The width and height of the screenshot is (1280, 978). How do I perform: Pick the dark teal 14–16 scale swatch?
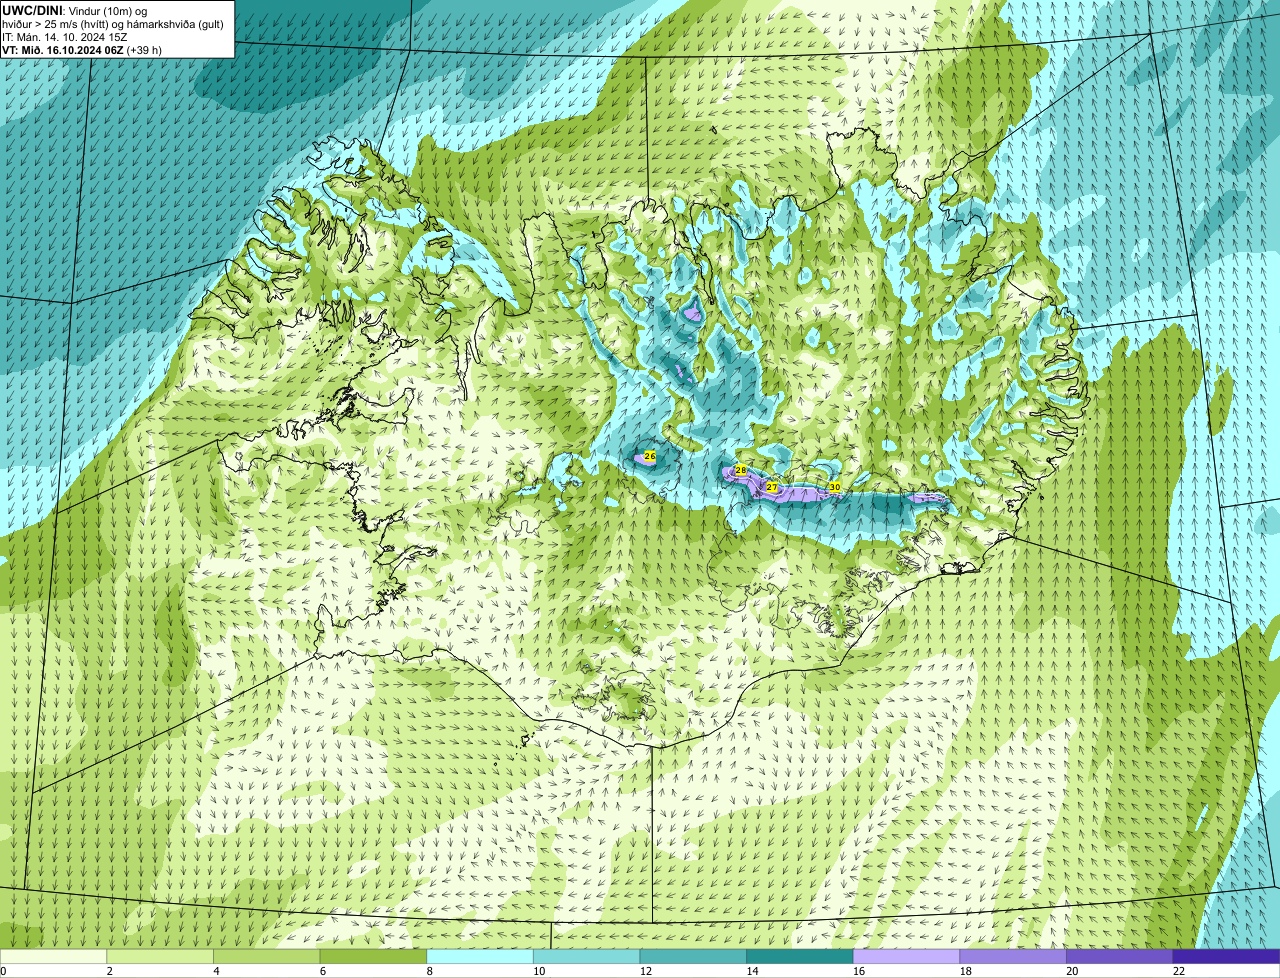(800, 956)
